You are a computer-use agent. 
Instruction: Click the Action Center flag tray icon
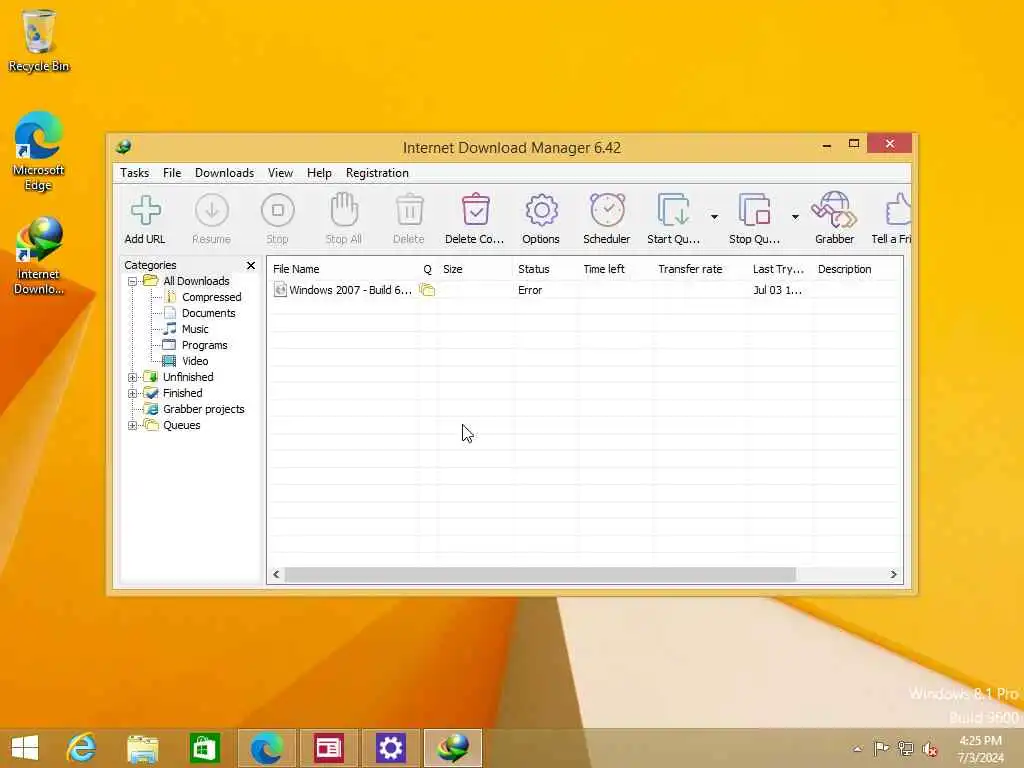pyautogui.click(x=880, y=748)
